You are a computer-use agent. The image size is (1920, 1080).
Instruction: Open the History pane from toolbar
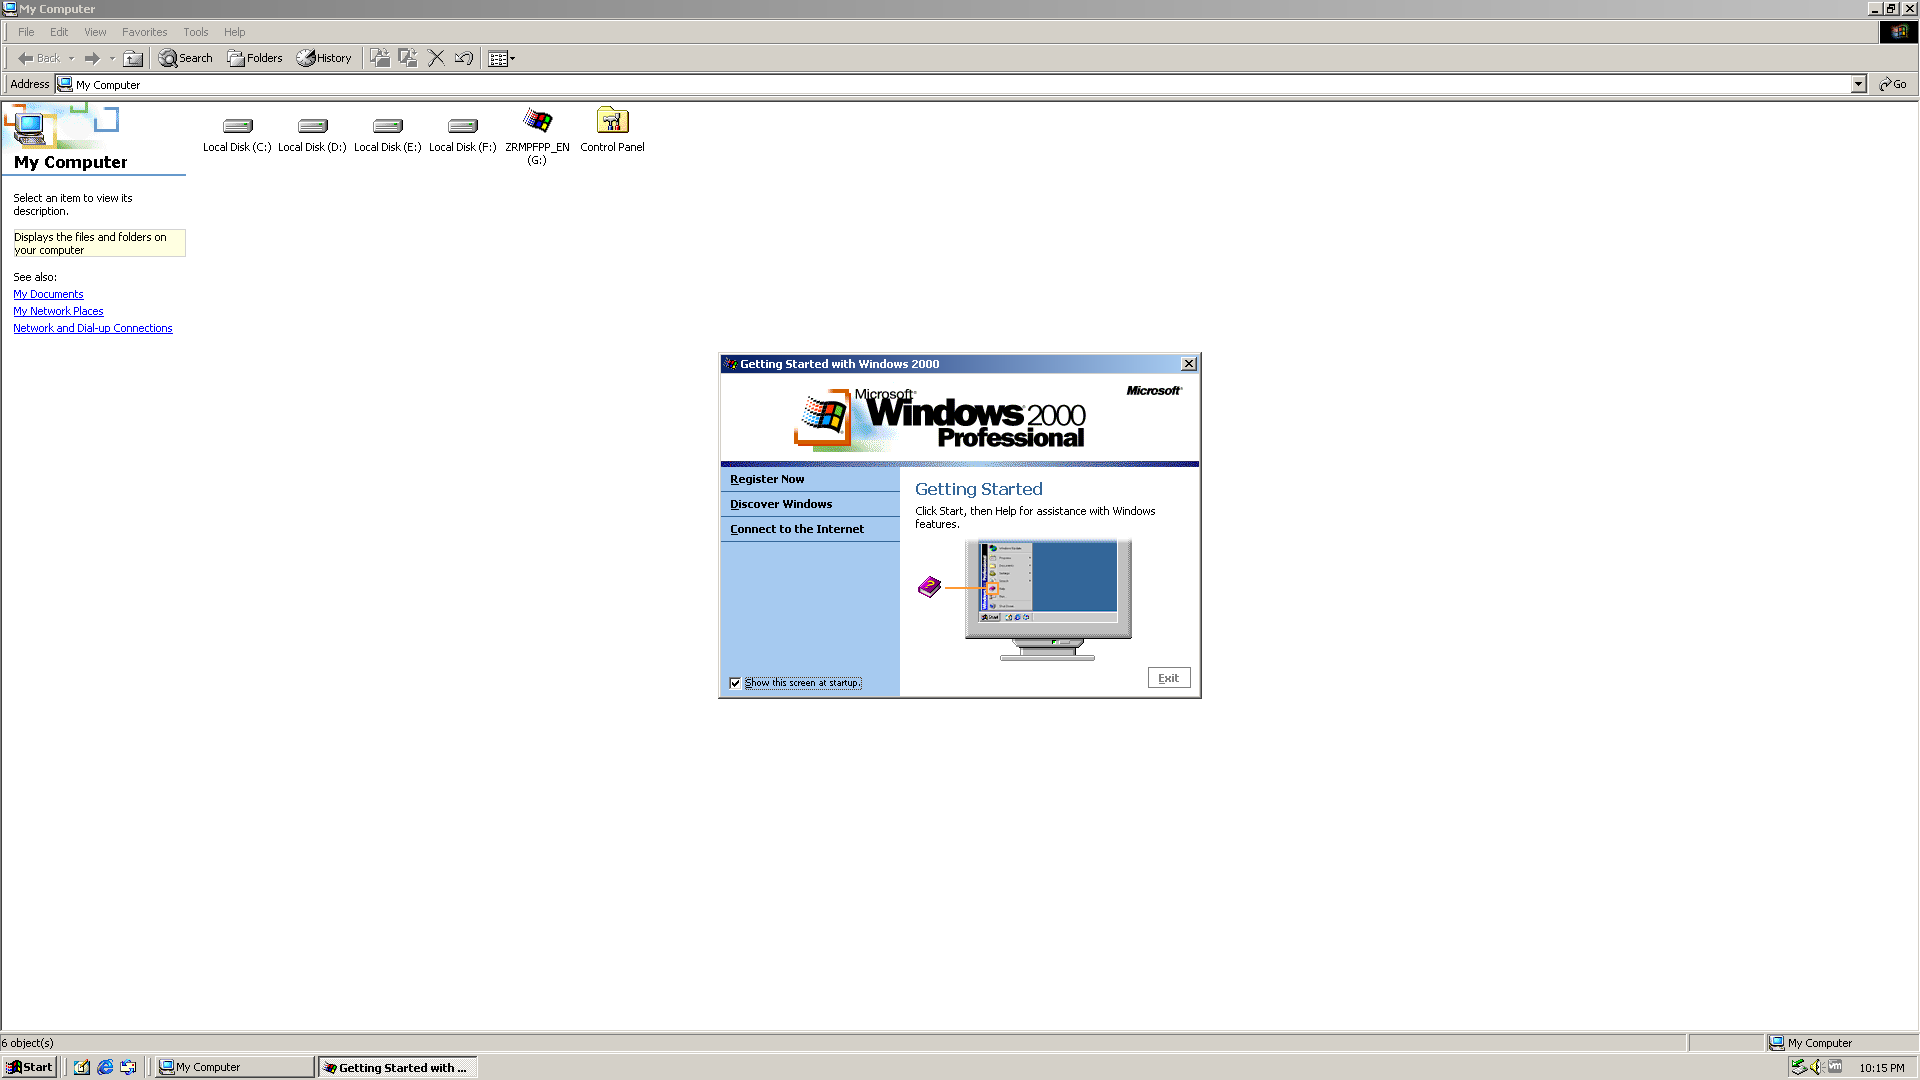(x=324, y=58)
